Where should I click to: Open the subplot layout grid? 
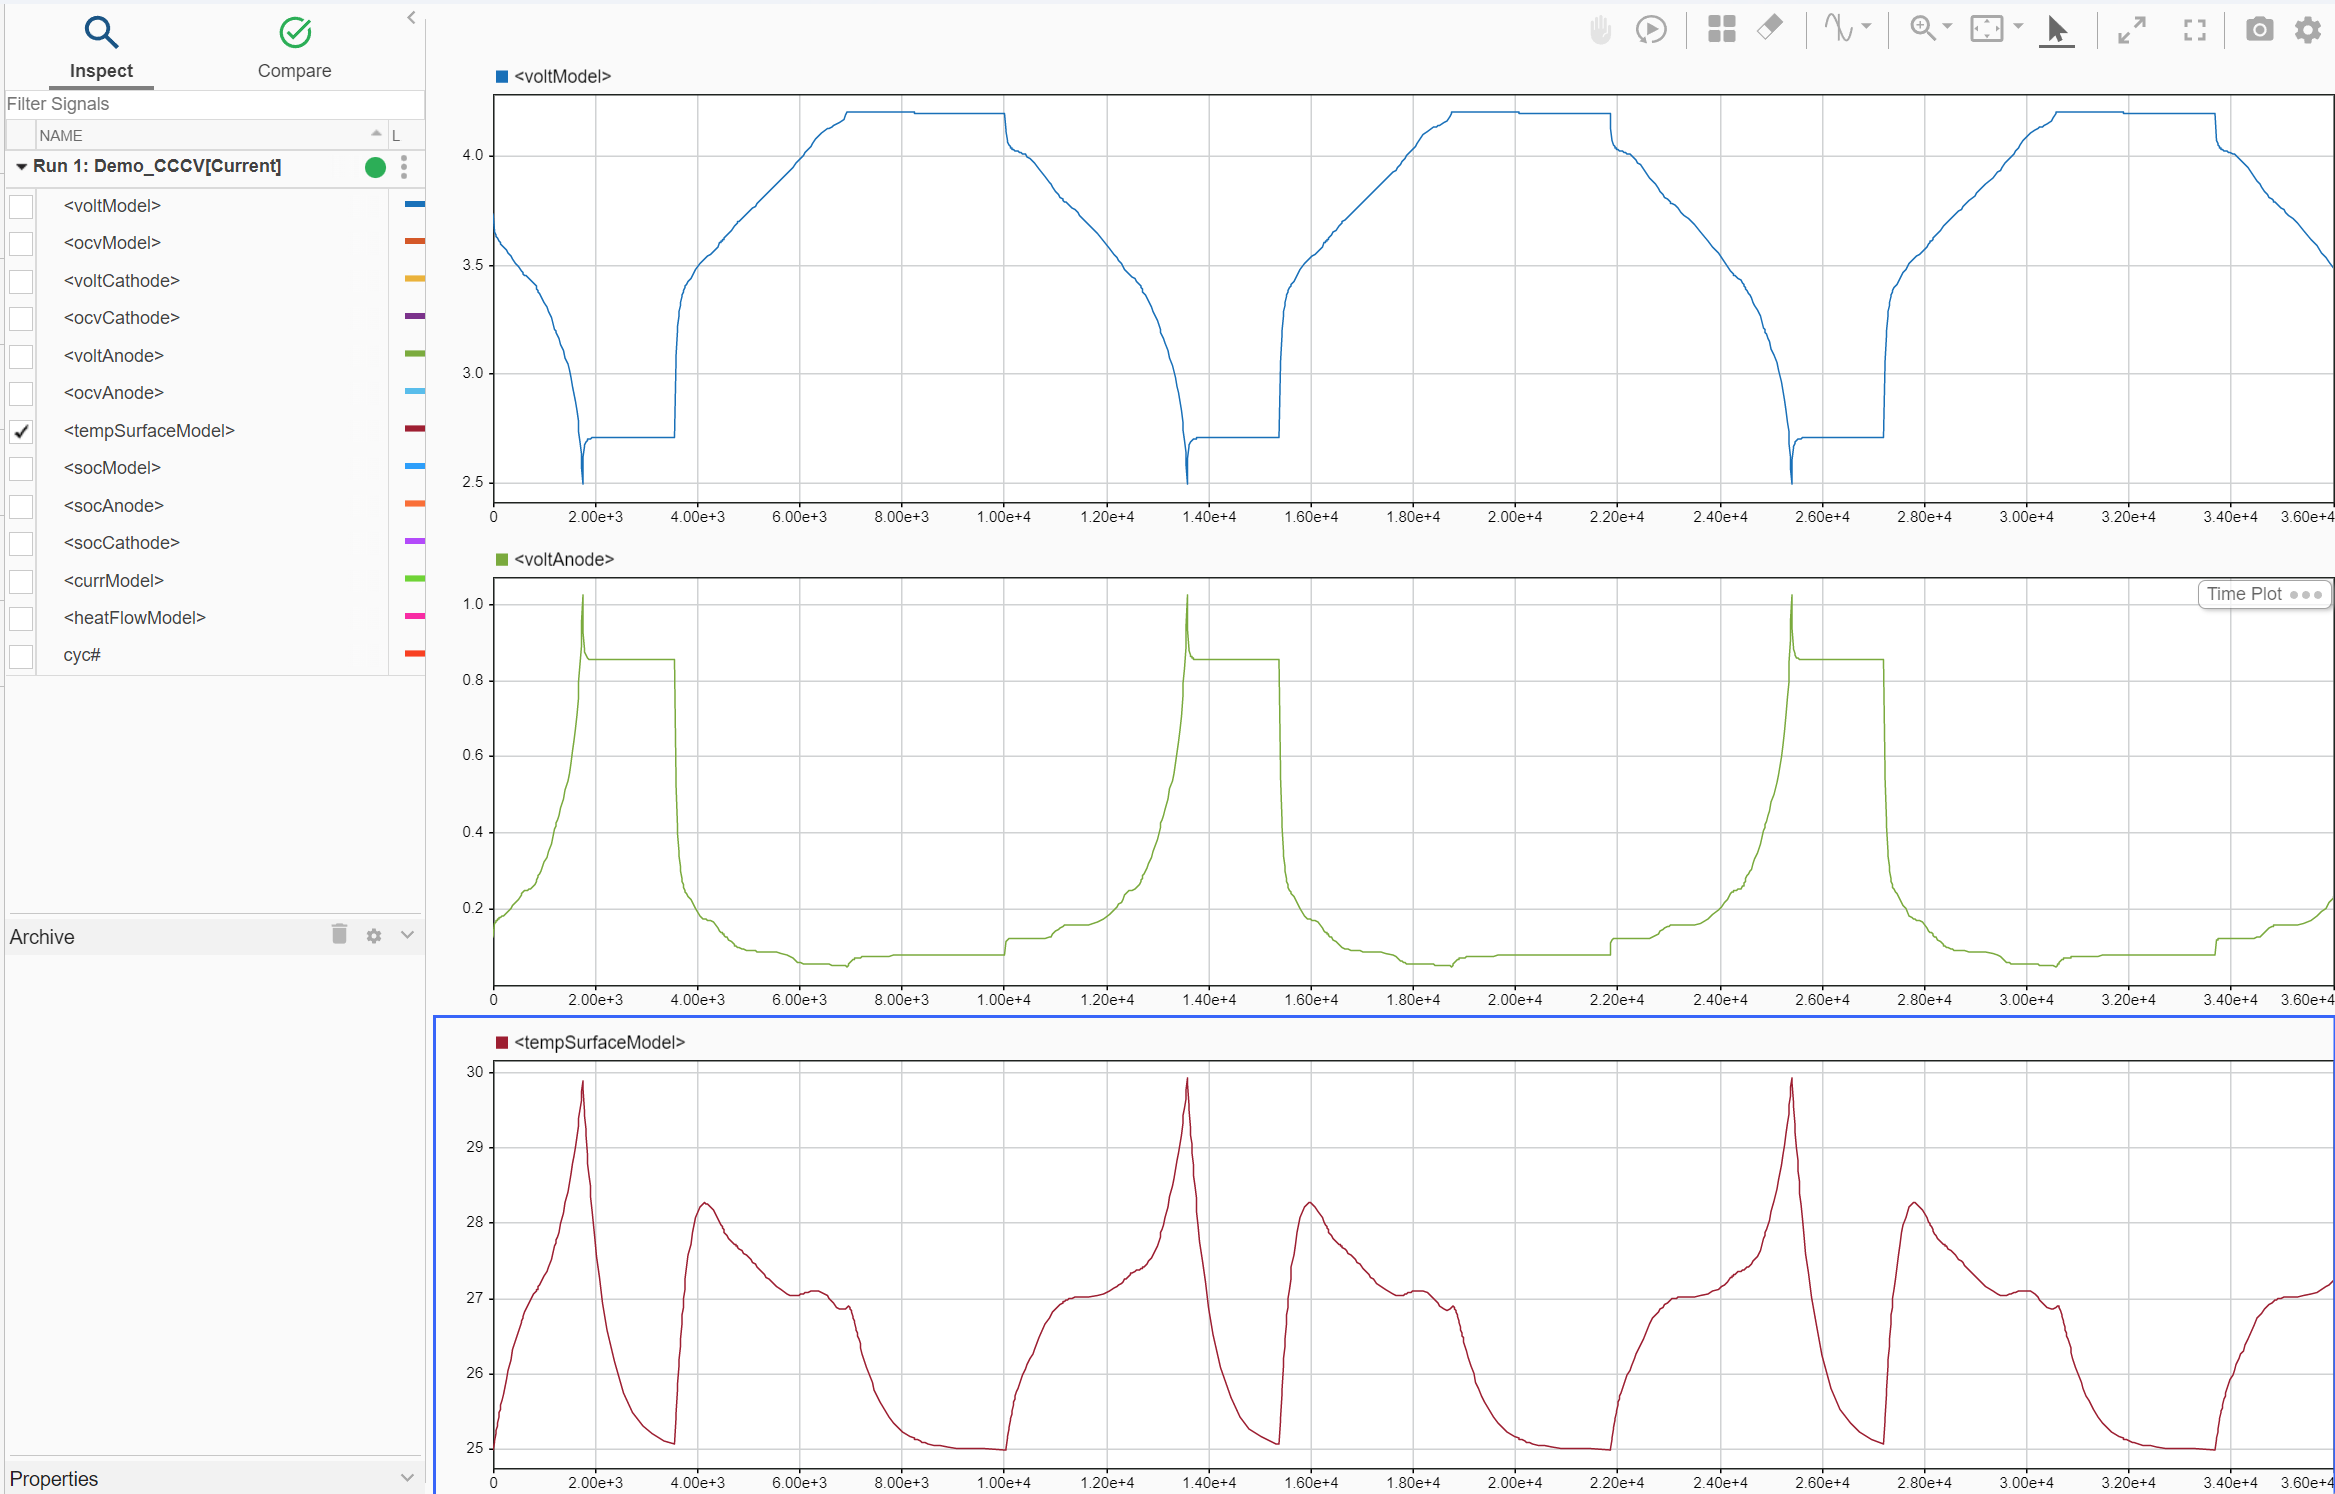pyautogui.click(x=1721, y=29)
